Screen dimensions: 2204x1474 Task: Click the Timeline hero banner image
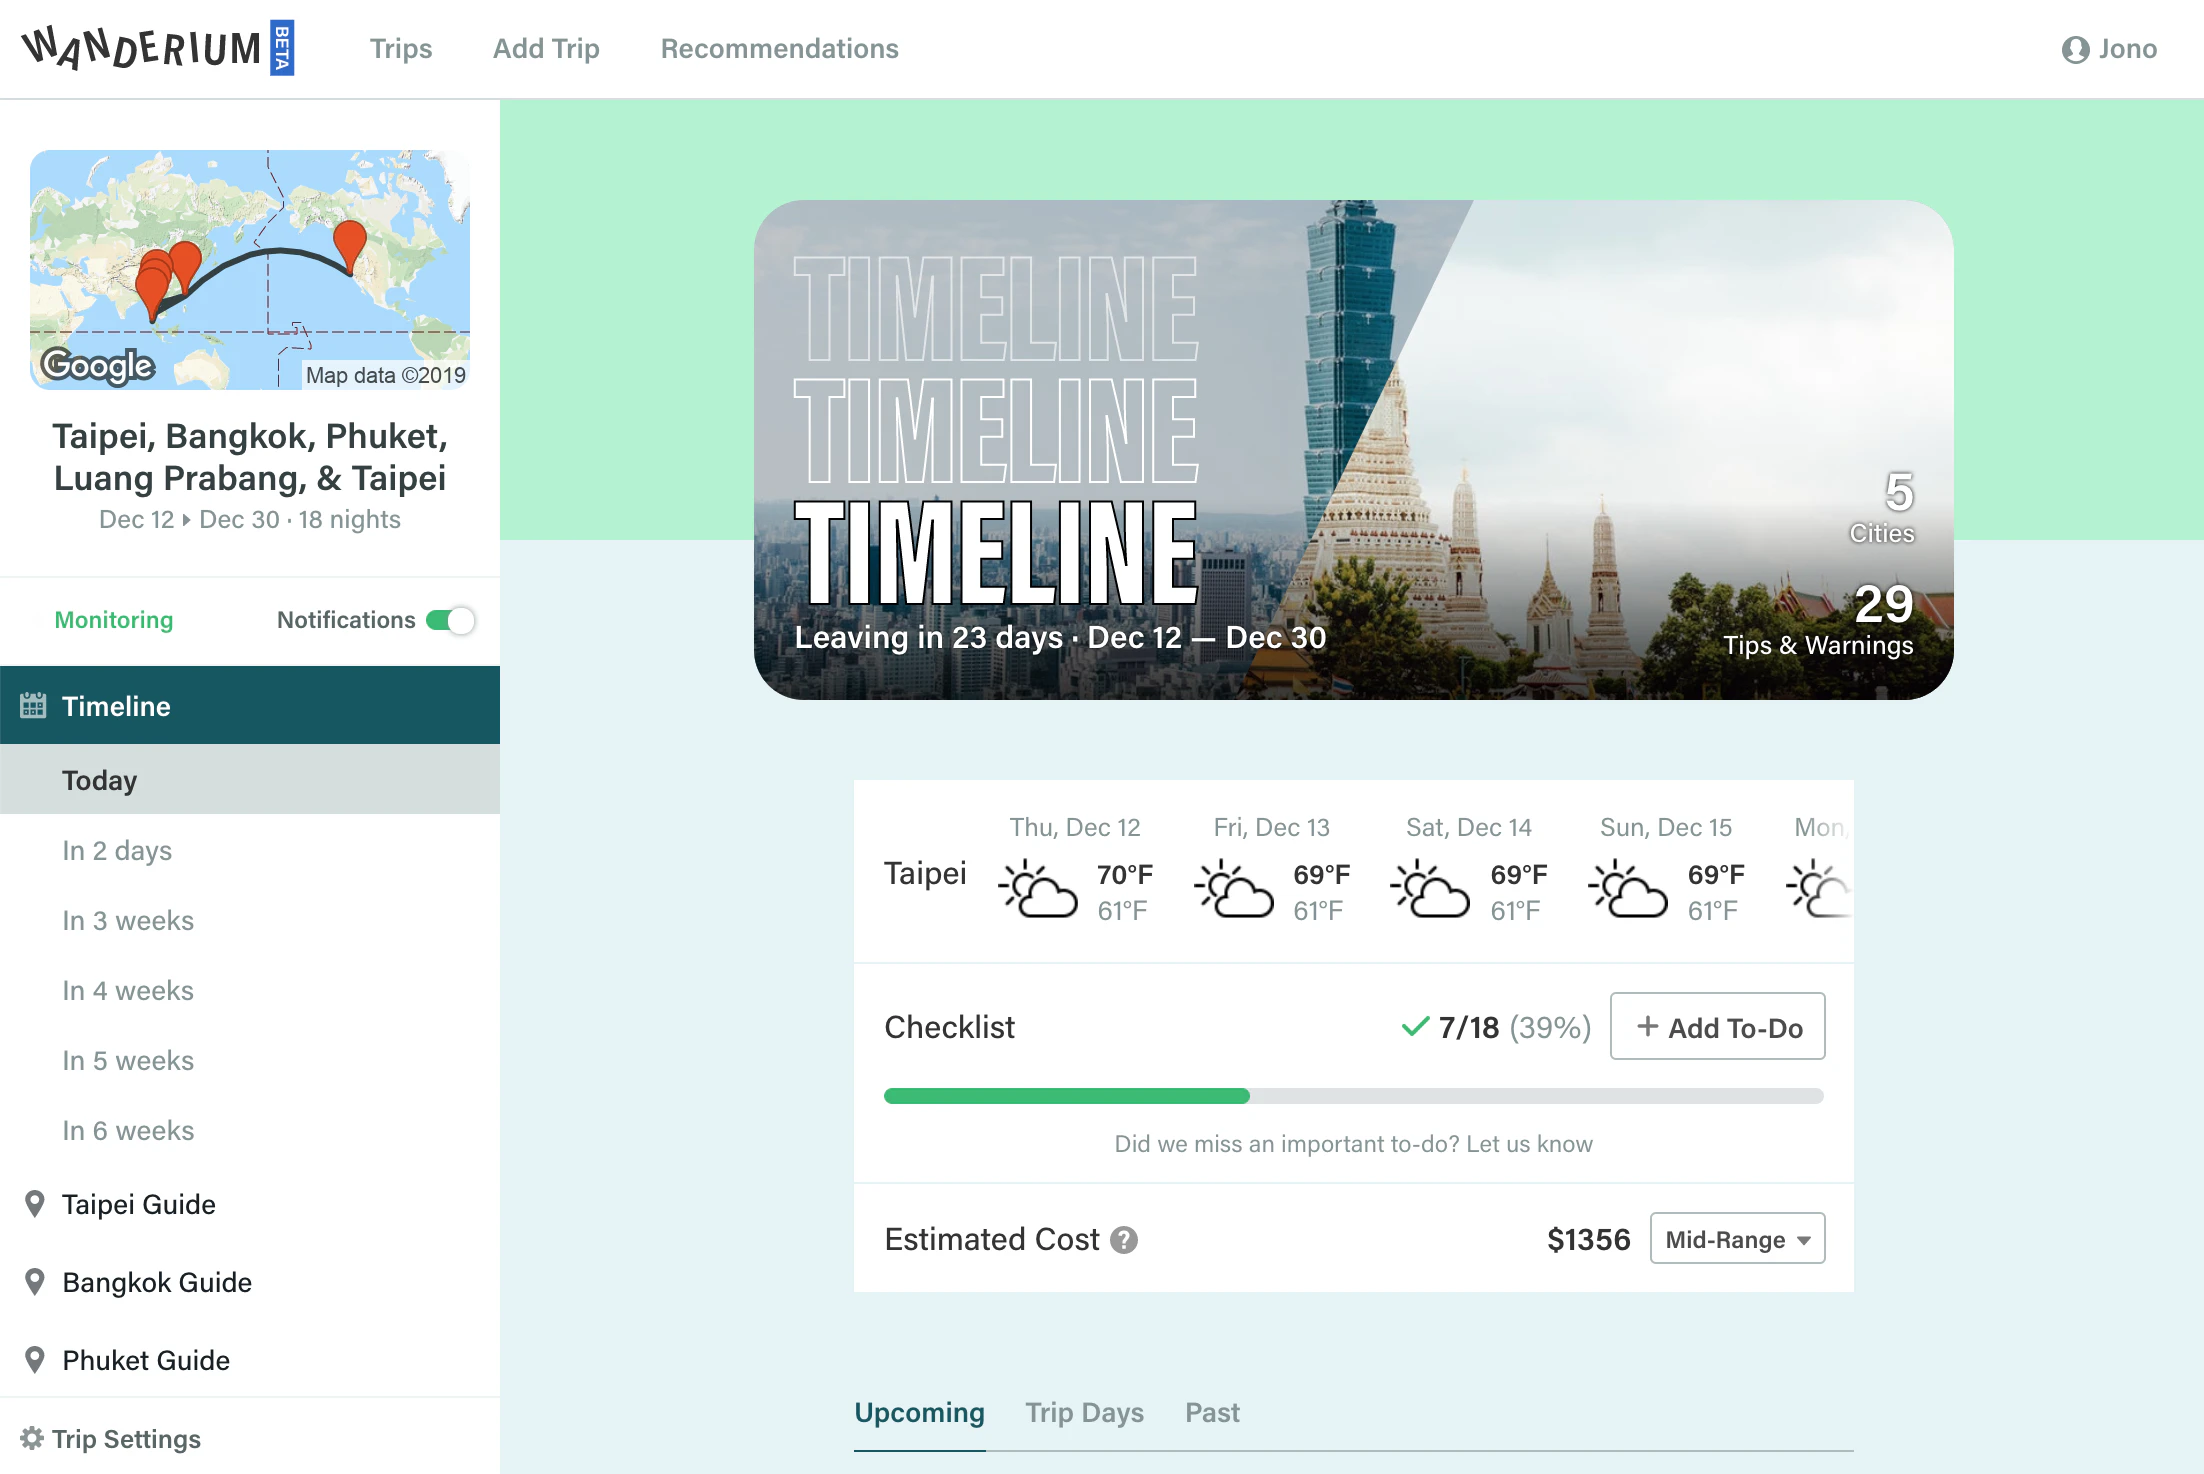tap(1354, 450)
